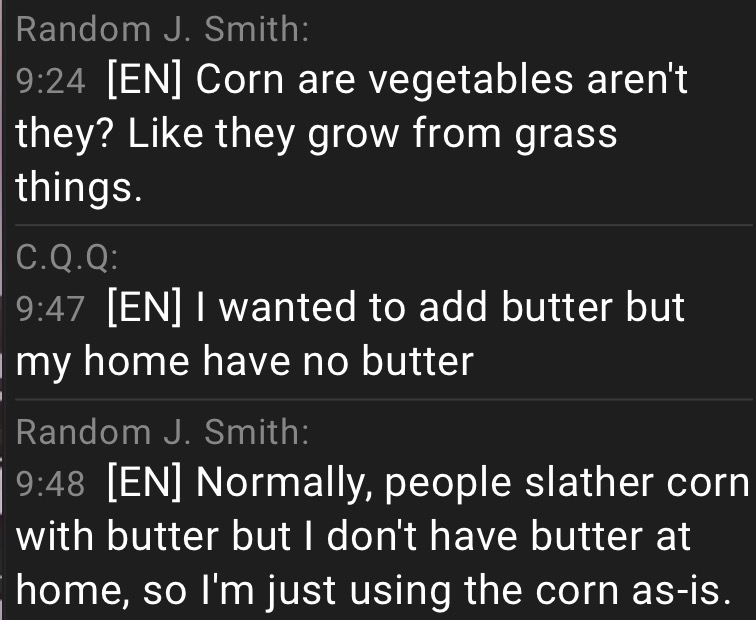This screenshot has width=756, height=620.
Task: Click the [EN] tag in the corn vegetables message
Action: 144,80
